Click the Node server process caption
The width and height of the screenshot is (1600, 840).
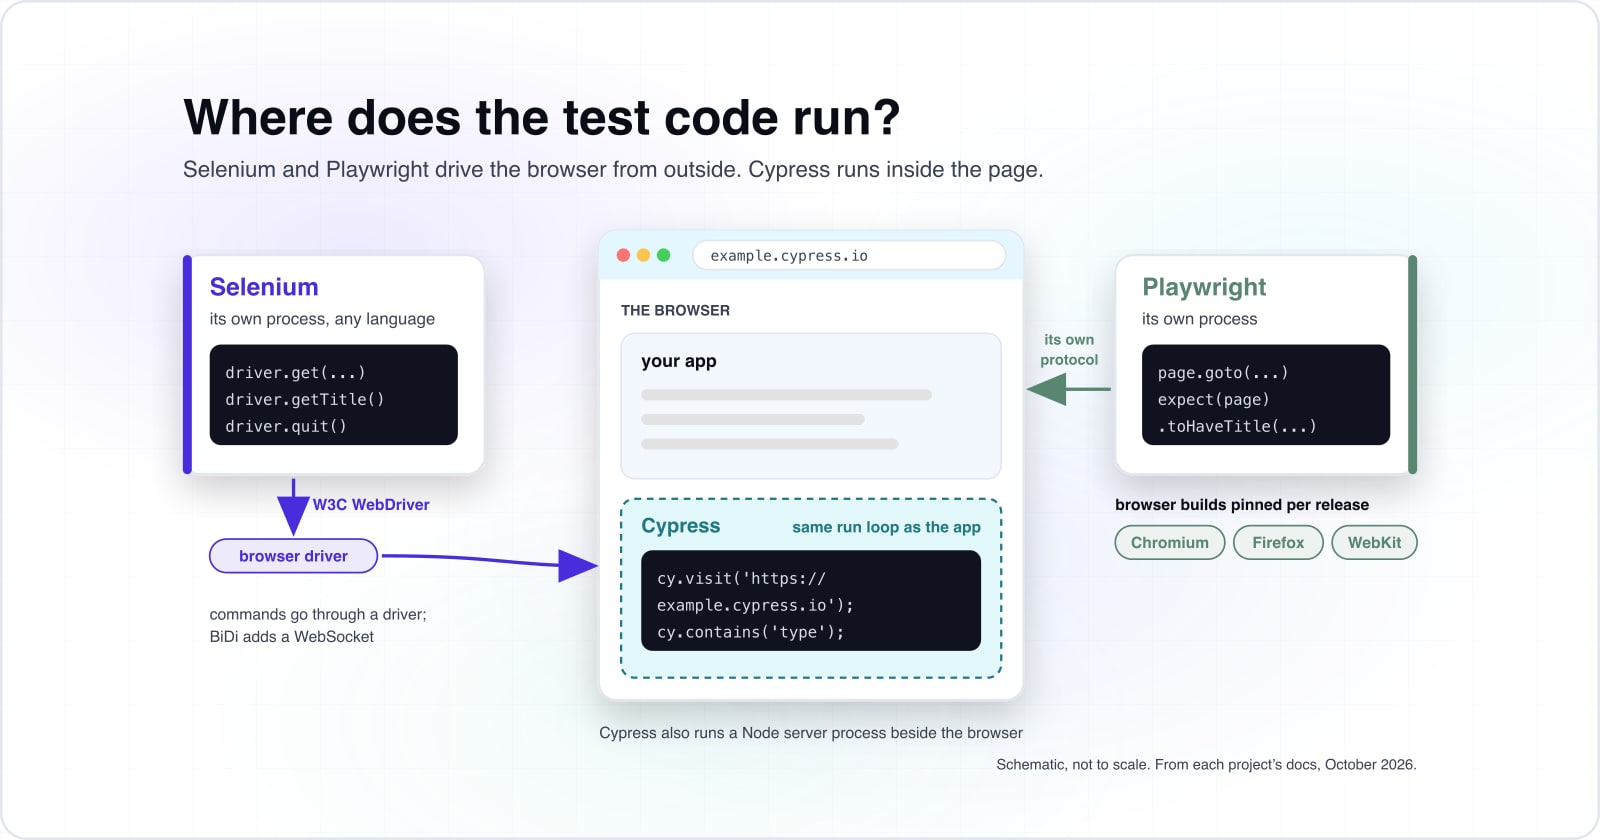point(811,733)
